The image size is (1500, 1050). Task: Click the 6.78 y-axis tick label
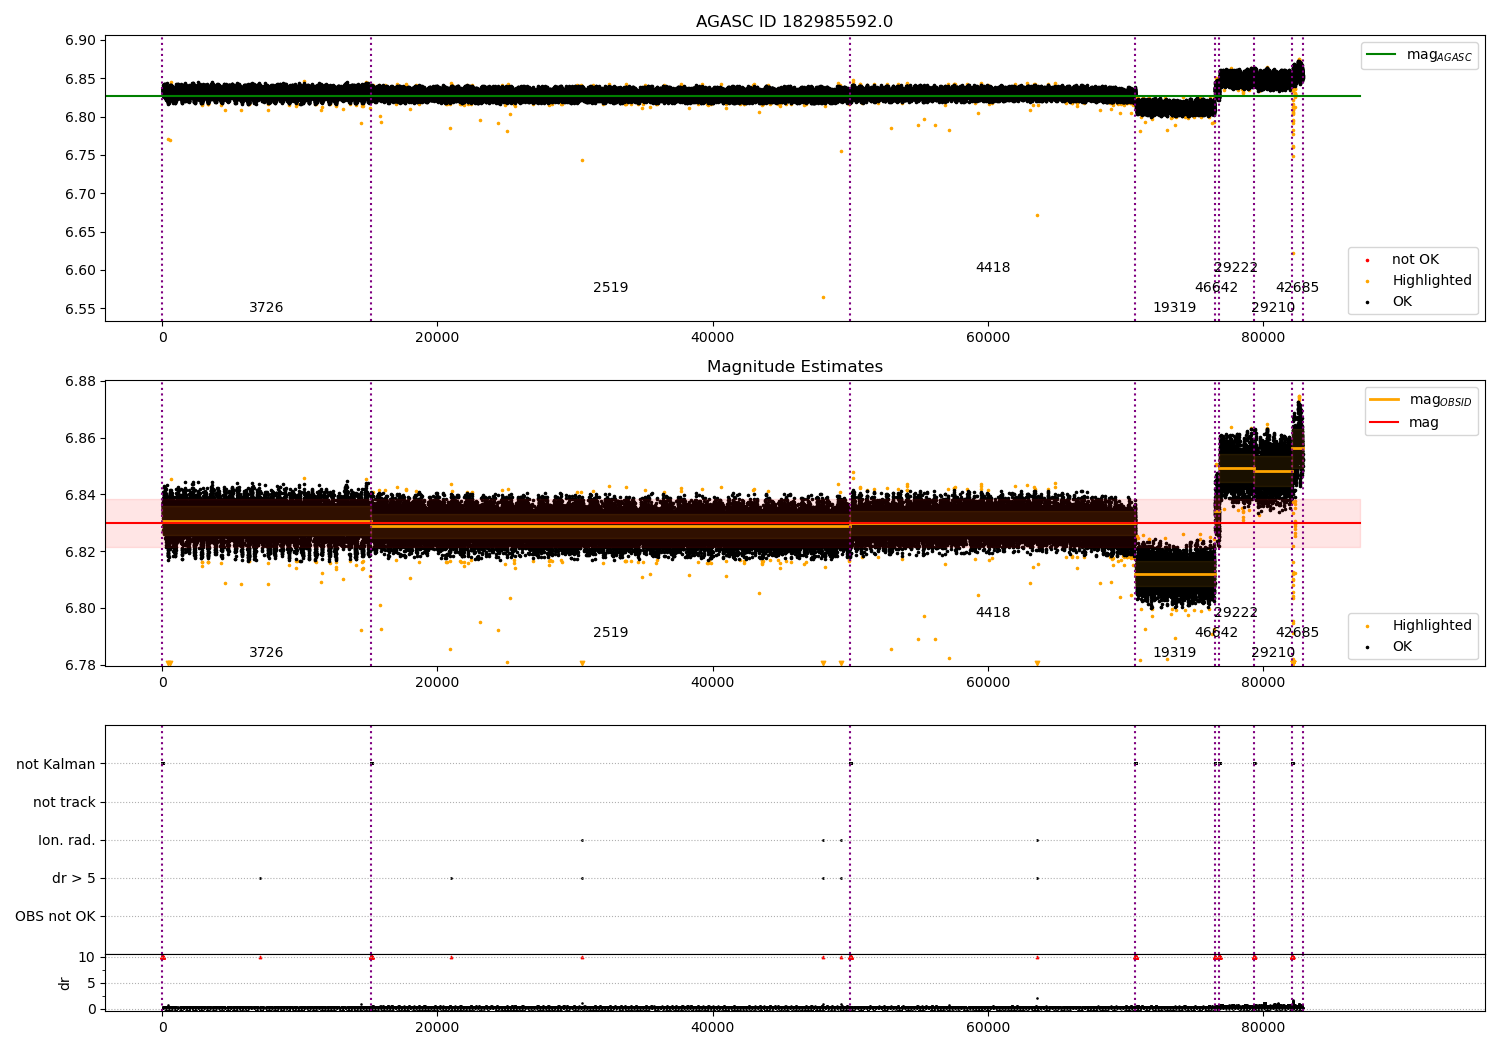81,666
